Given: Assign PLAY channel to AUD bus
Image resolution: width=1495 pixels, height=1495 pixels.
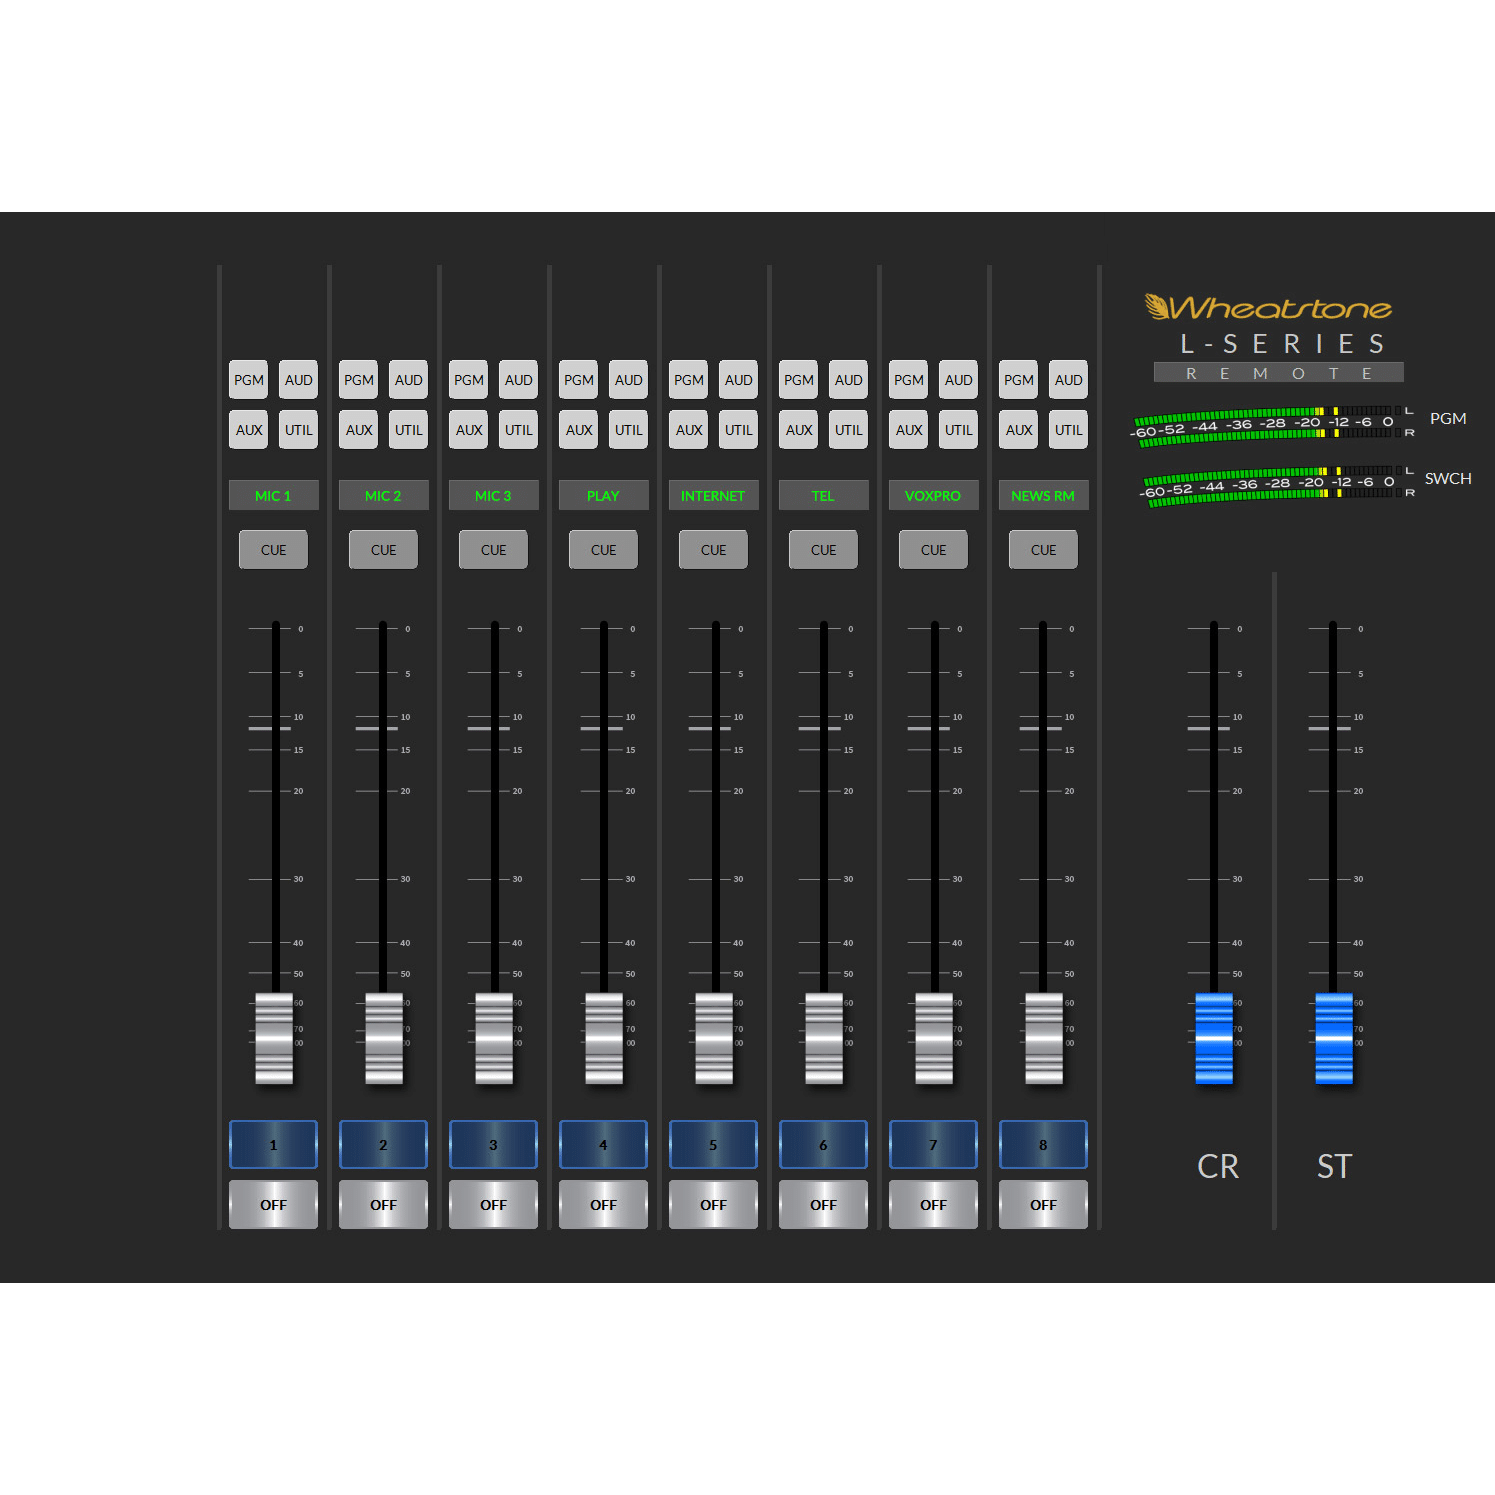Looking at the screenshot, I should [x=628, y=380].
